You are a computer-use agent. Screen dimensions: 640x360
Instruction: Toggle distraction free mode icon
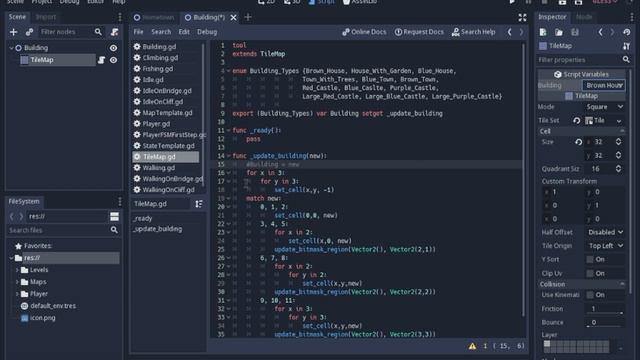pyautogui.click(x=522, y=17)
